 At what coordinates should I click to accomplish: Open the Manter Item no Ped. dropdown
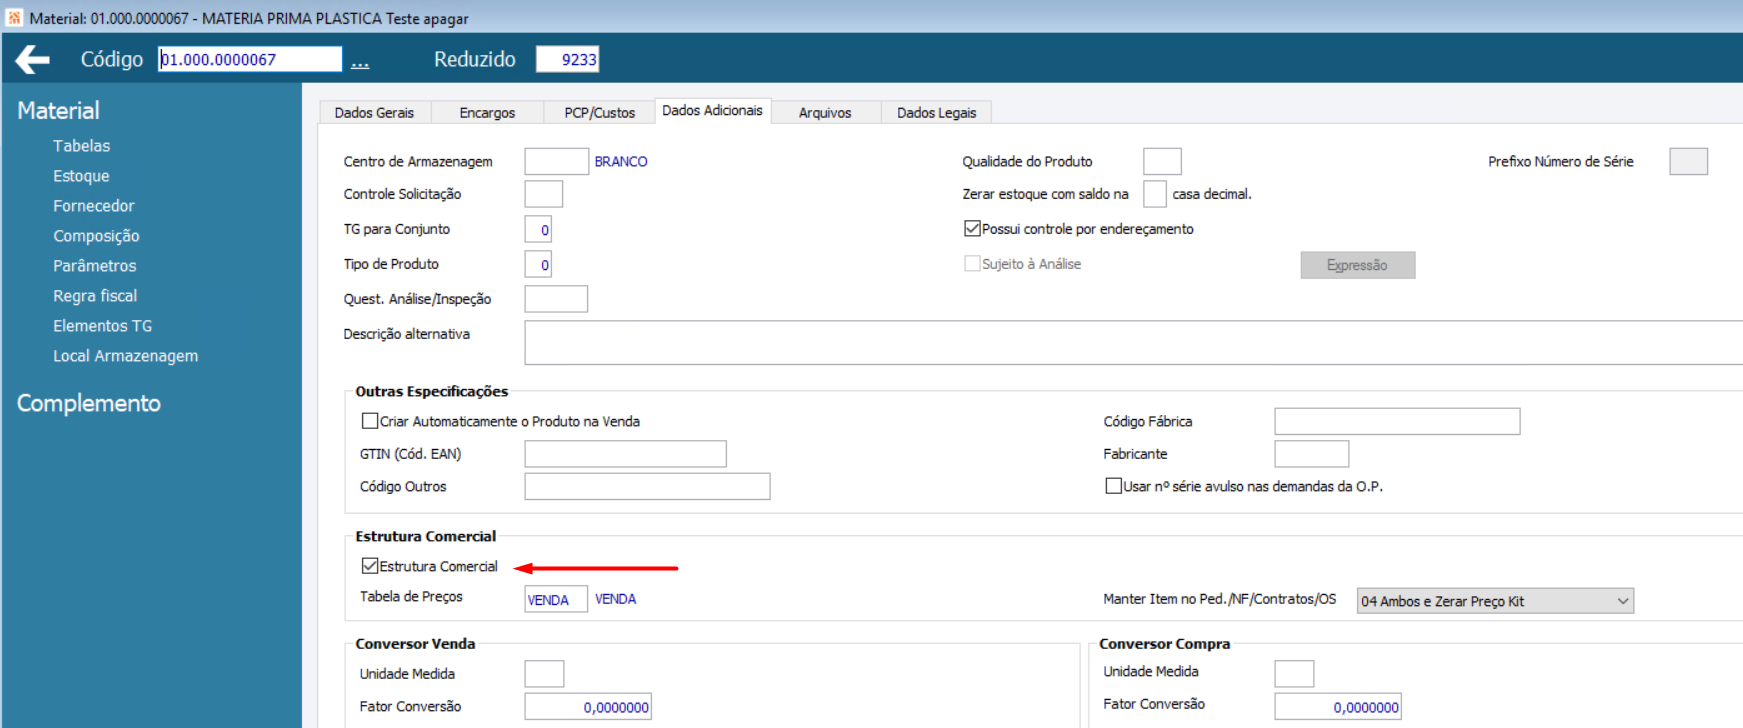pyautogui.click(x=1494, y=601)
